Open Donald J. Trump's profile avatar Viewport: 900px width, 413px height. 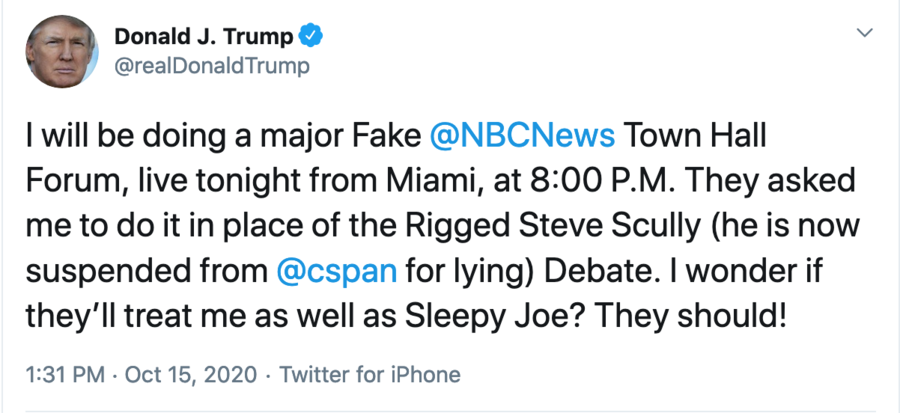[x=62, y=52]
